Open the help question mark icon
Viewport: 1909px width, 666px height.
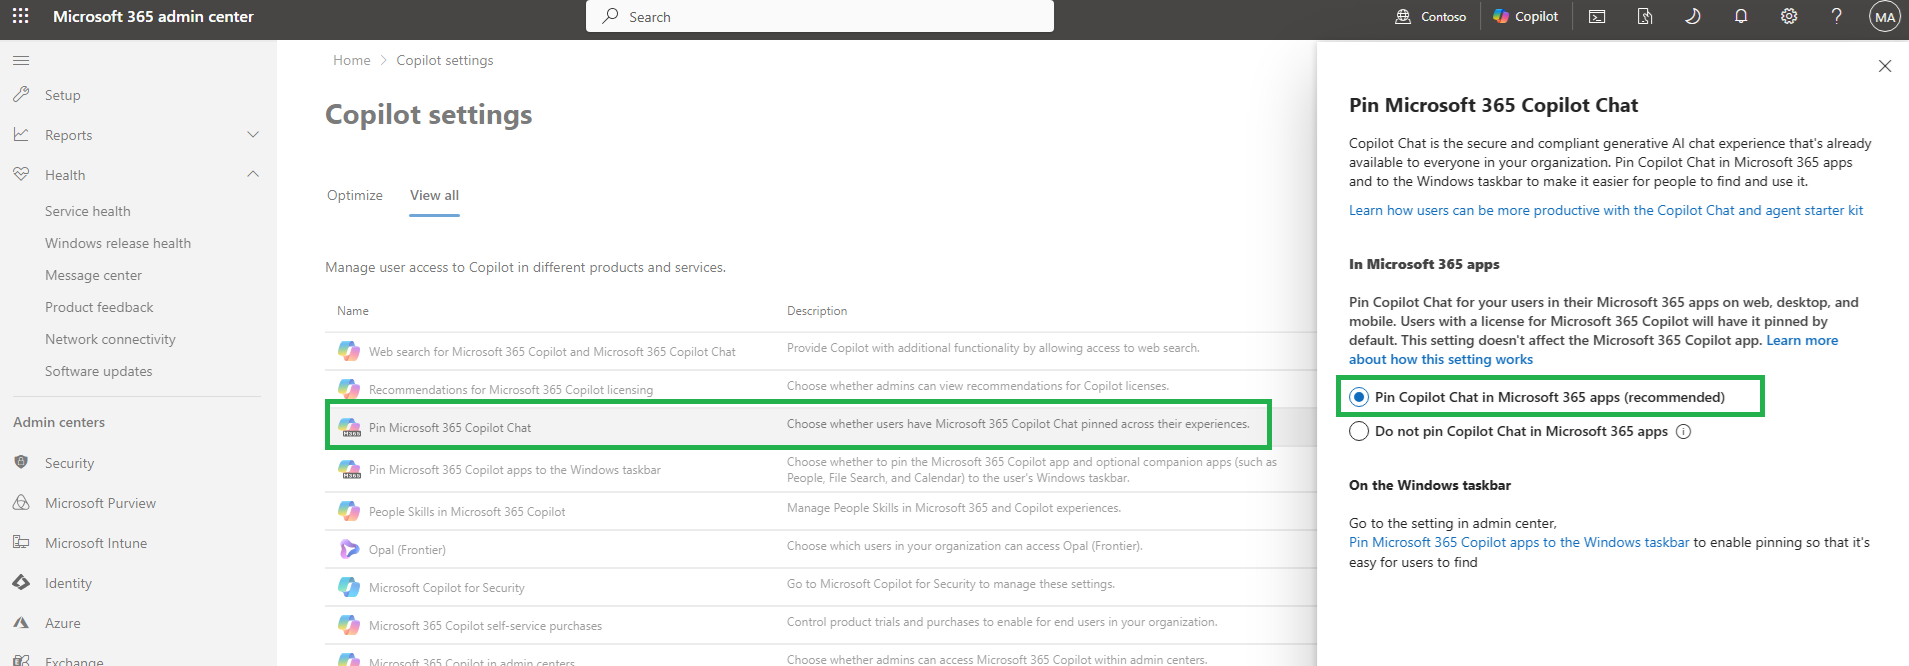coord(1837,16)
